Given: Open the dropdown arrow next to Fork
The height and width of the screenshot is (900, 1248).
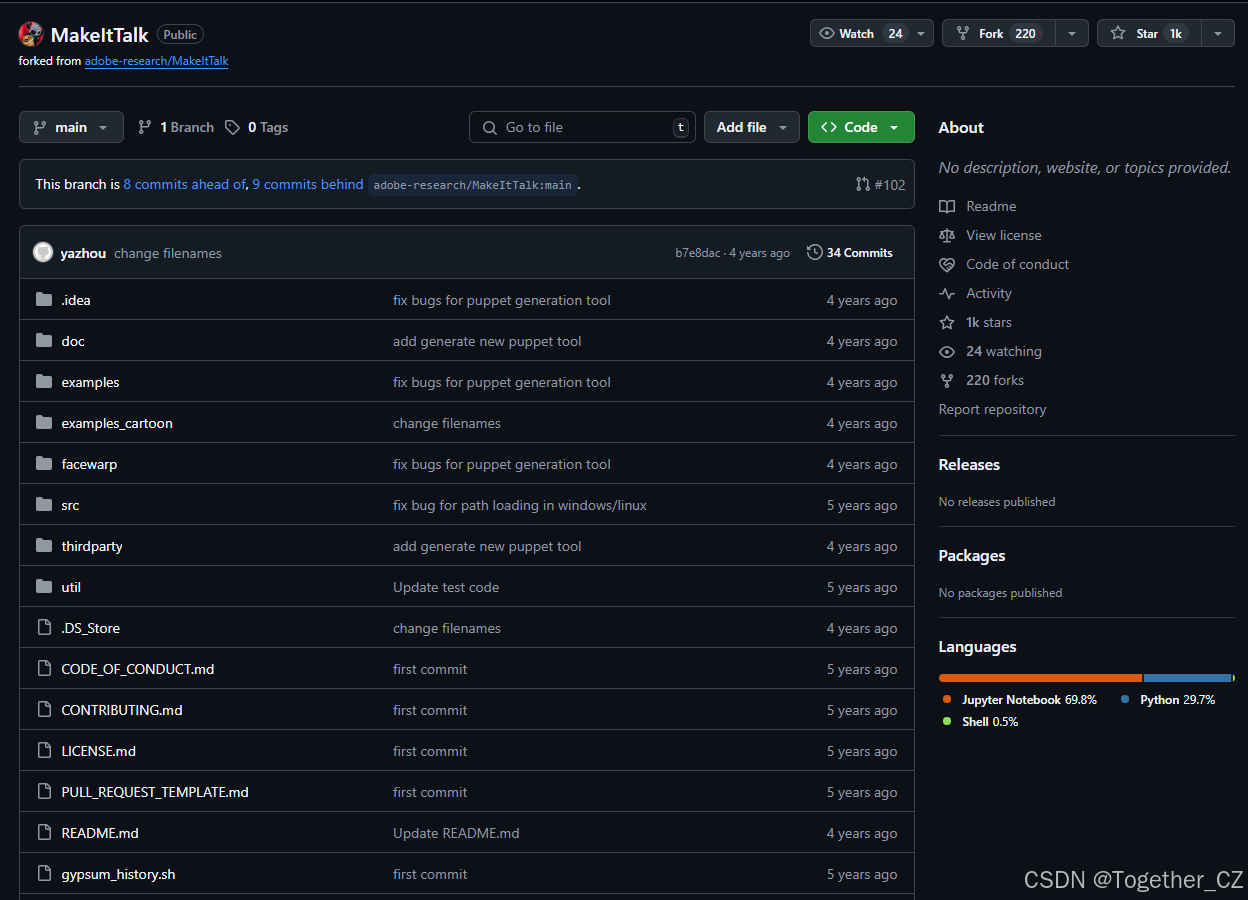Looking at the screenshot, I should coord(1071,33).
